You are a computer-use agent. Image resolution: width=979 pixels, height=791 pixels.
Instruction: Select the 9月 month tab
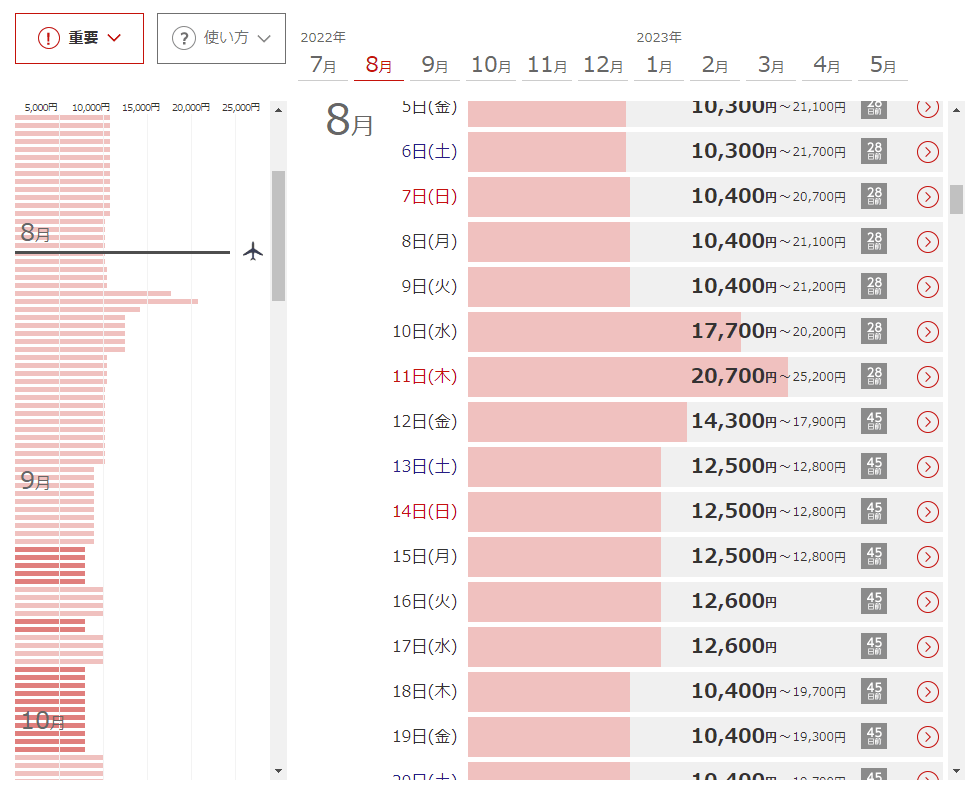click(x=435, y=65)
